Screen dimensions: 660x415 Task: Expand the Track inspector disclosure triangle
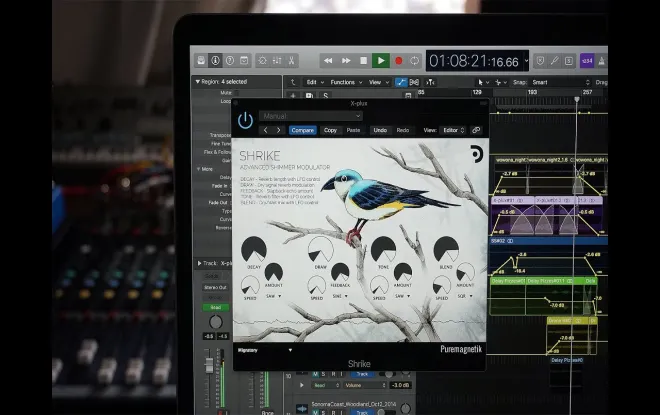click(x=200, y=263)
